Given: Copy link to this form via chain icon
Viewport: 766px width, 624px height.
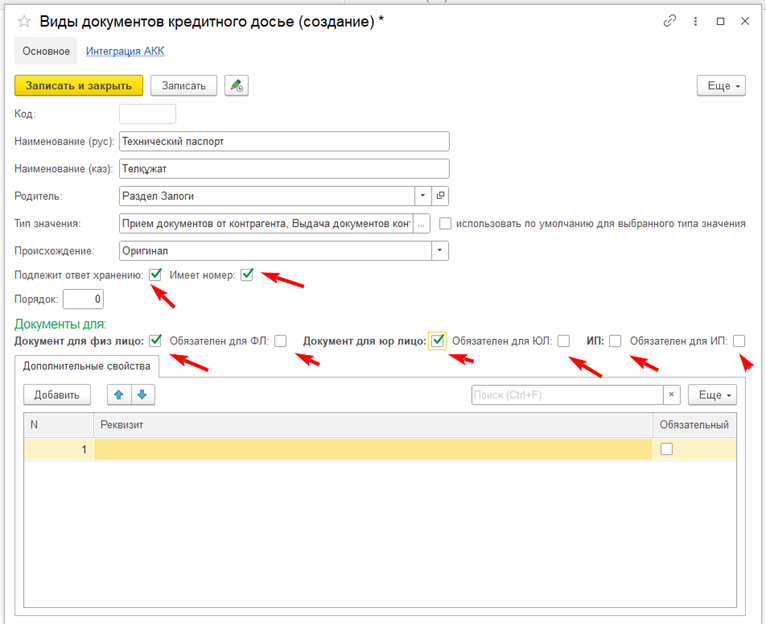Looking at the screenshot, I should tap(670, 21).
